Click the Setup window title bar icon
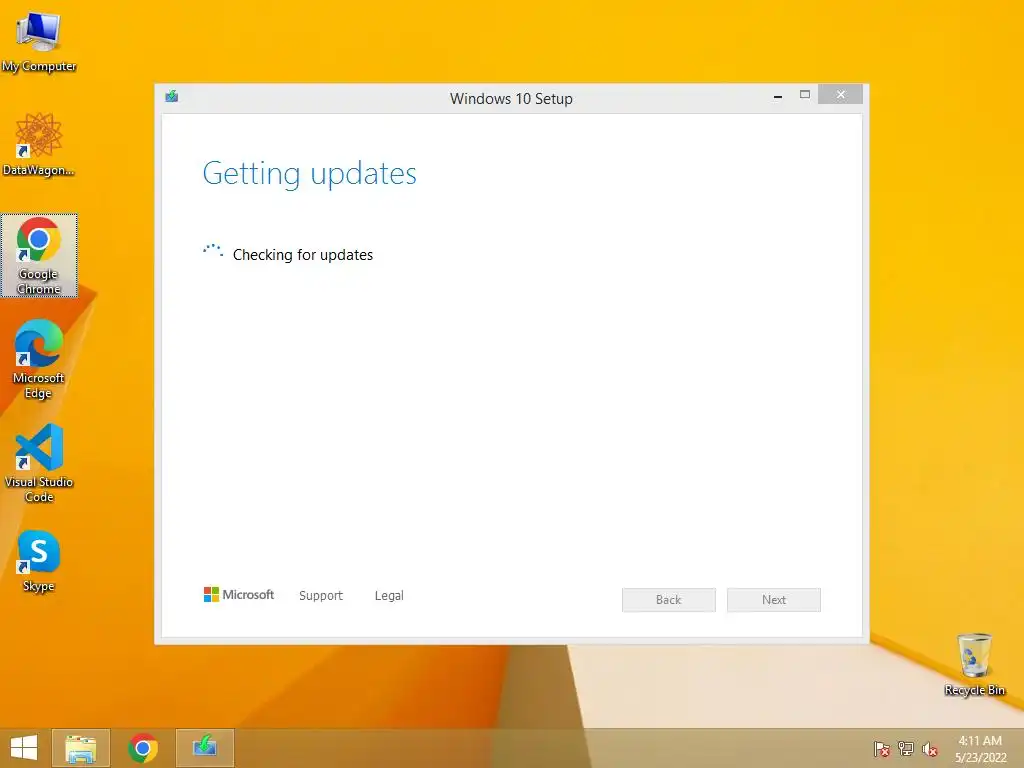 (172, 97)
